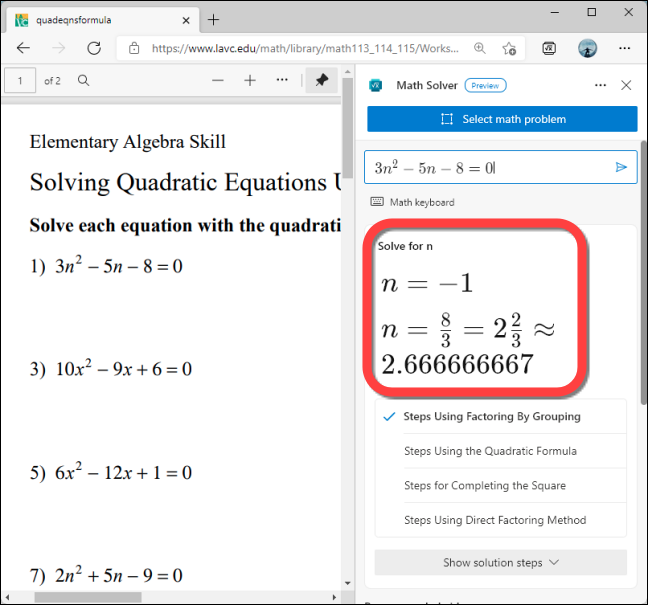648x605 pixels.
Task: Go back to the previous page
Action: [x=24, y=48]
